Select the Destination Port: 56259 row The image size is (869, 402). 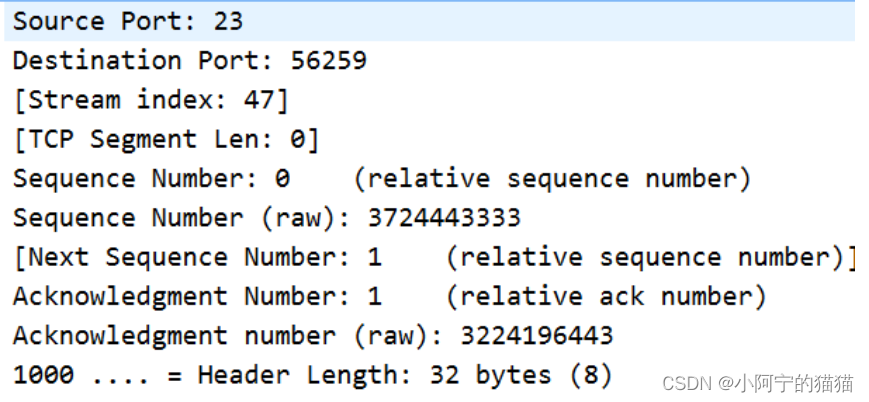click(430, 60)
